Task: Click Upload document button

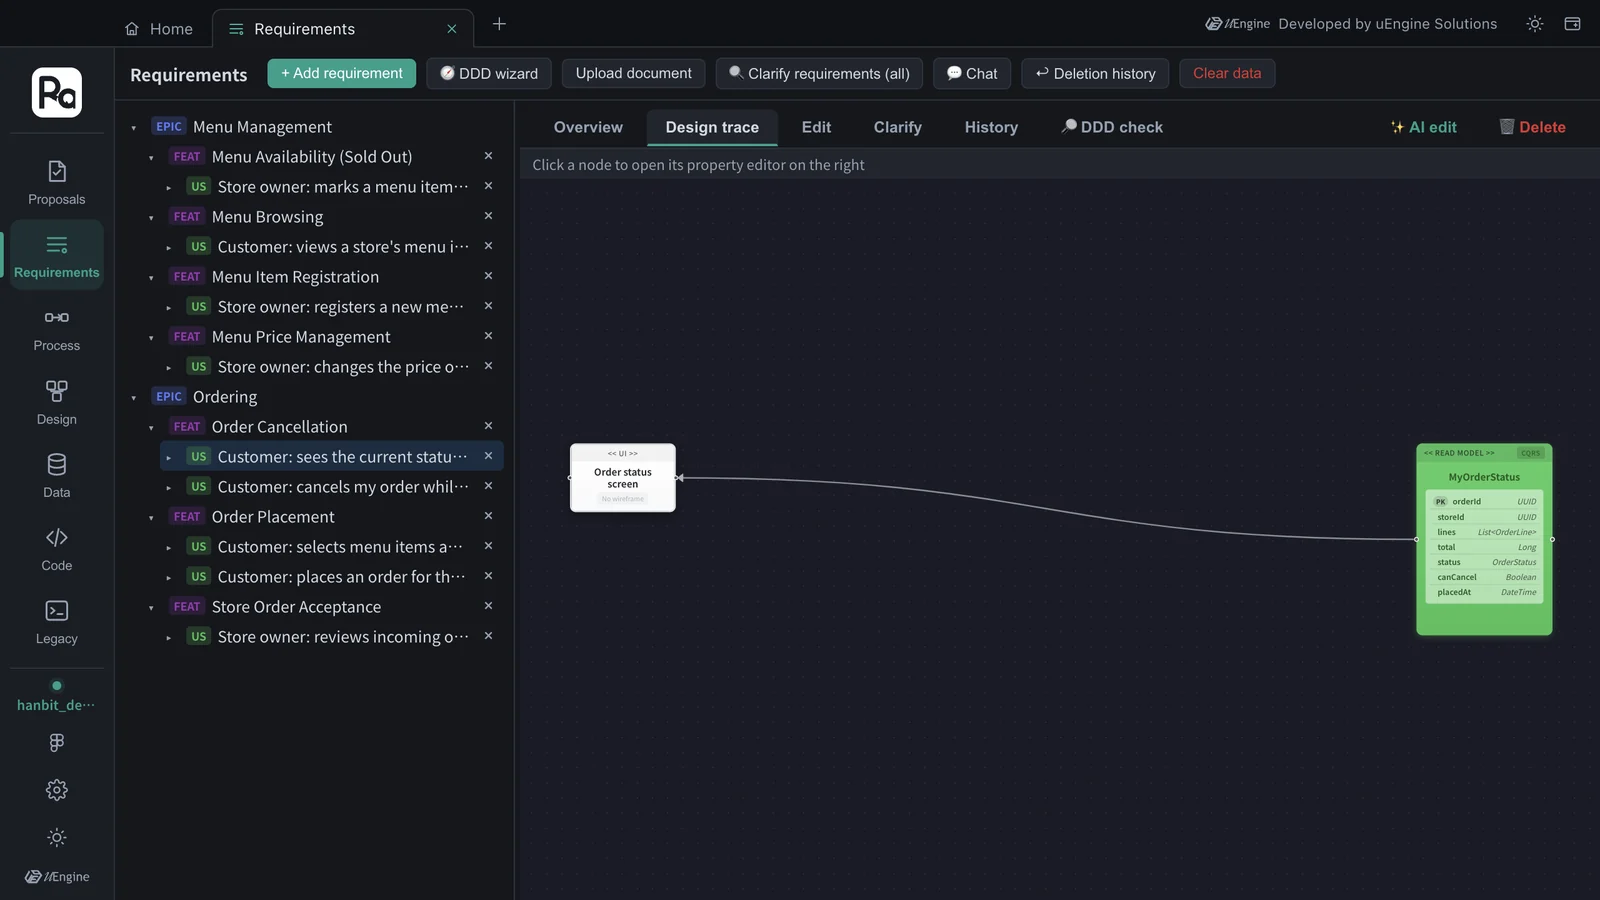Action: (634, 73)
